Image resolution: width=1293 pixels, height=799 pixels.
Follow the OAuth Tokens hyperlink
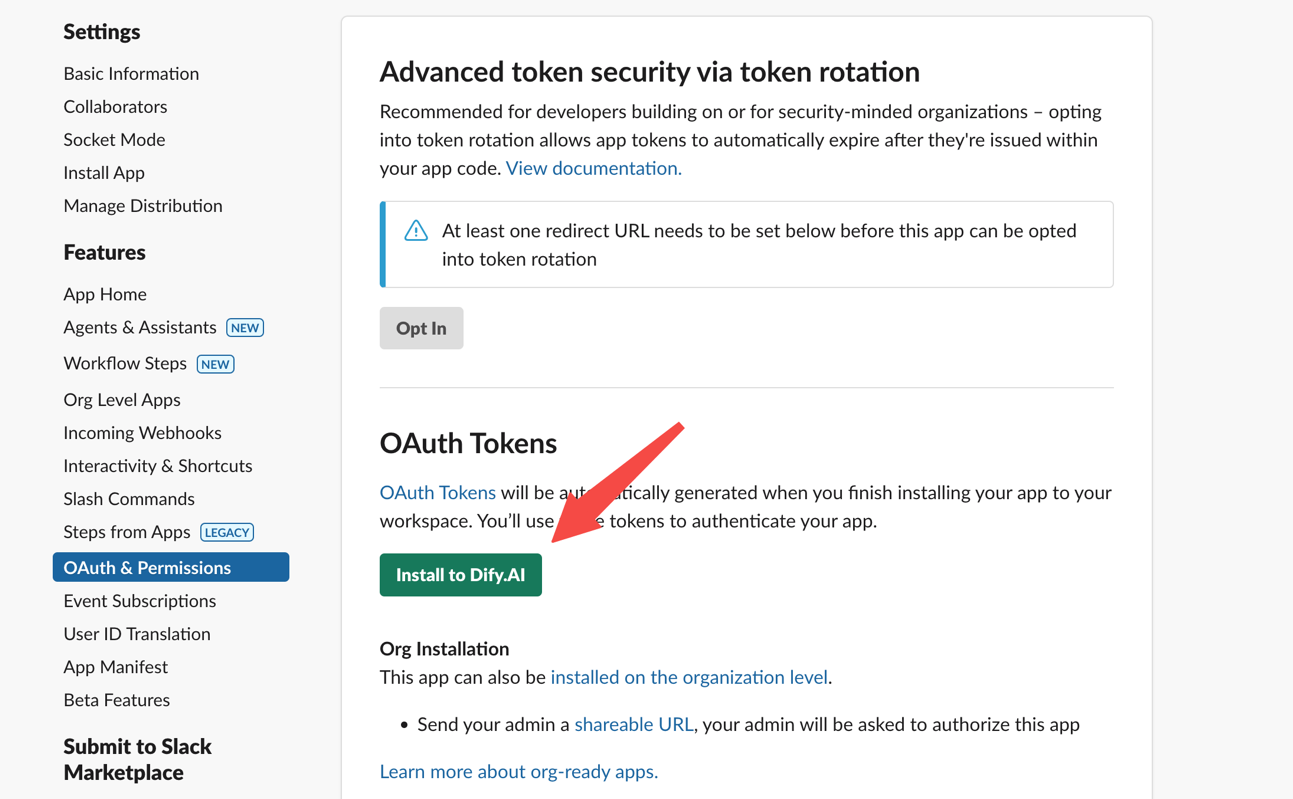click(x=437, y=492)
